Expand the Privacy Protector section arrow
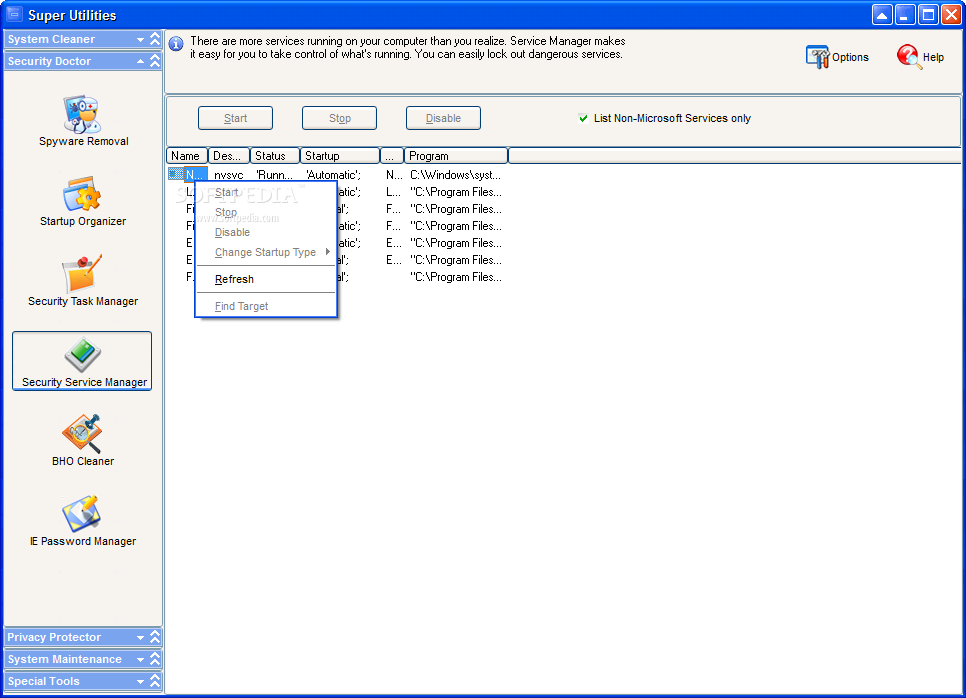The width and height of the screenshot is (966, 698). point(140,638)
